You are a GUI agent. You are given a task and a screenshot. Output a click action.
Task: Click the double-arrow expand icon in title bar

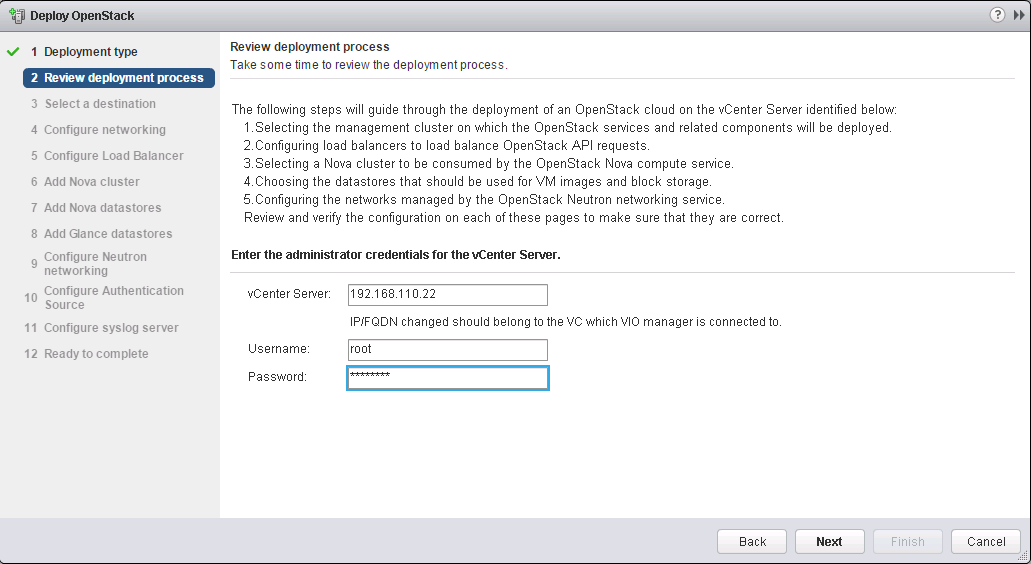coord(1019,15)
